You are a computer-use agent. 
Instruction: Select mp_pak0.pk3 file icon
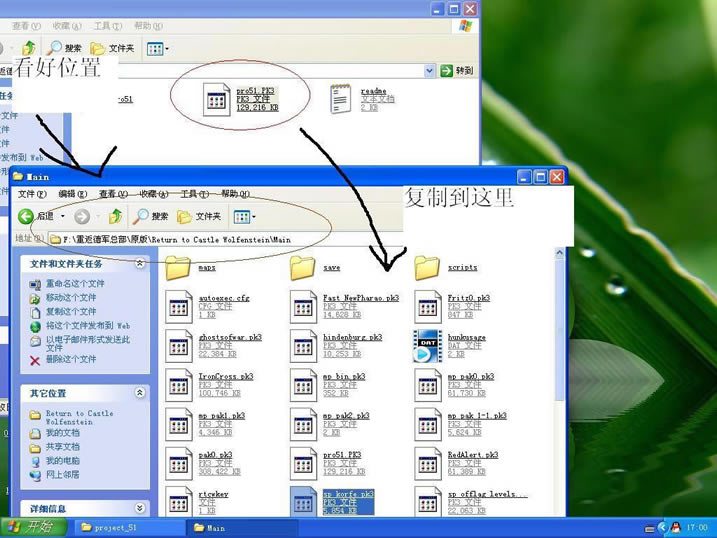(x=428, y=385)
